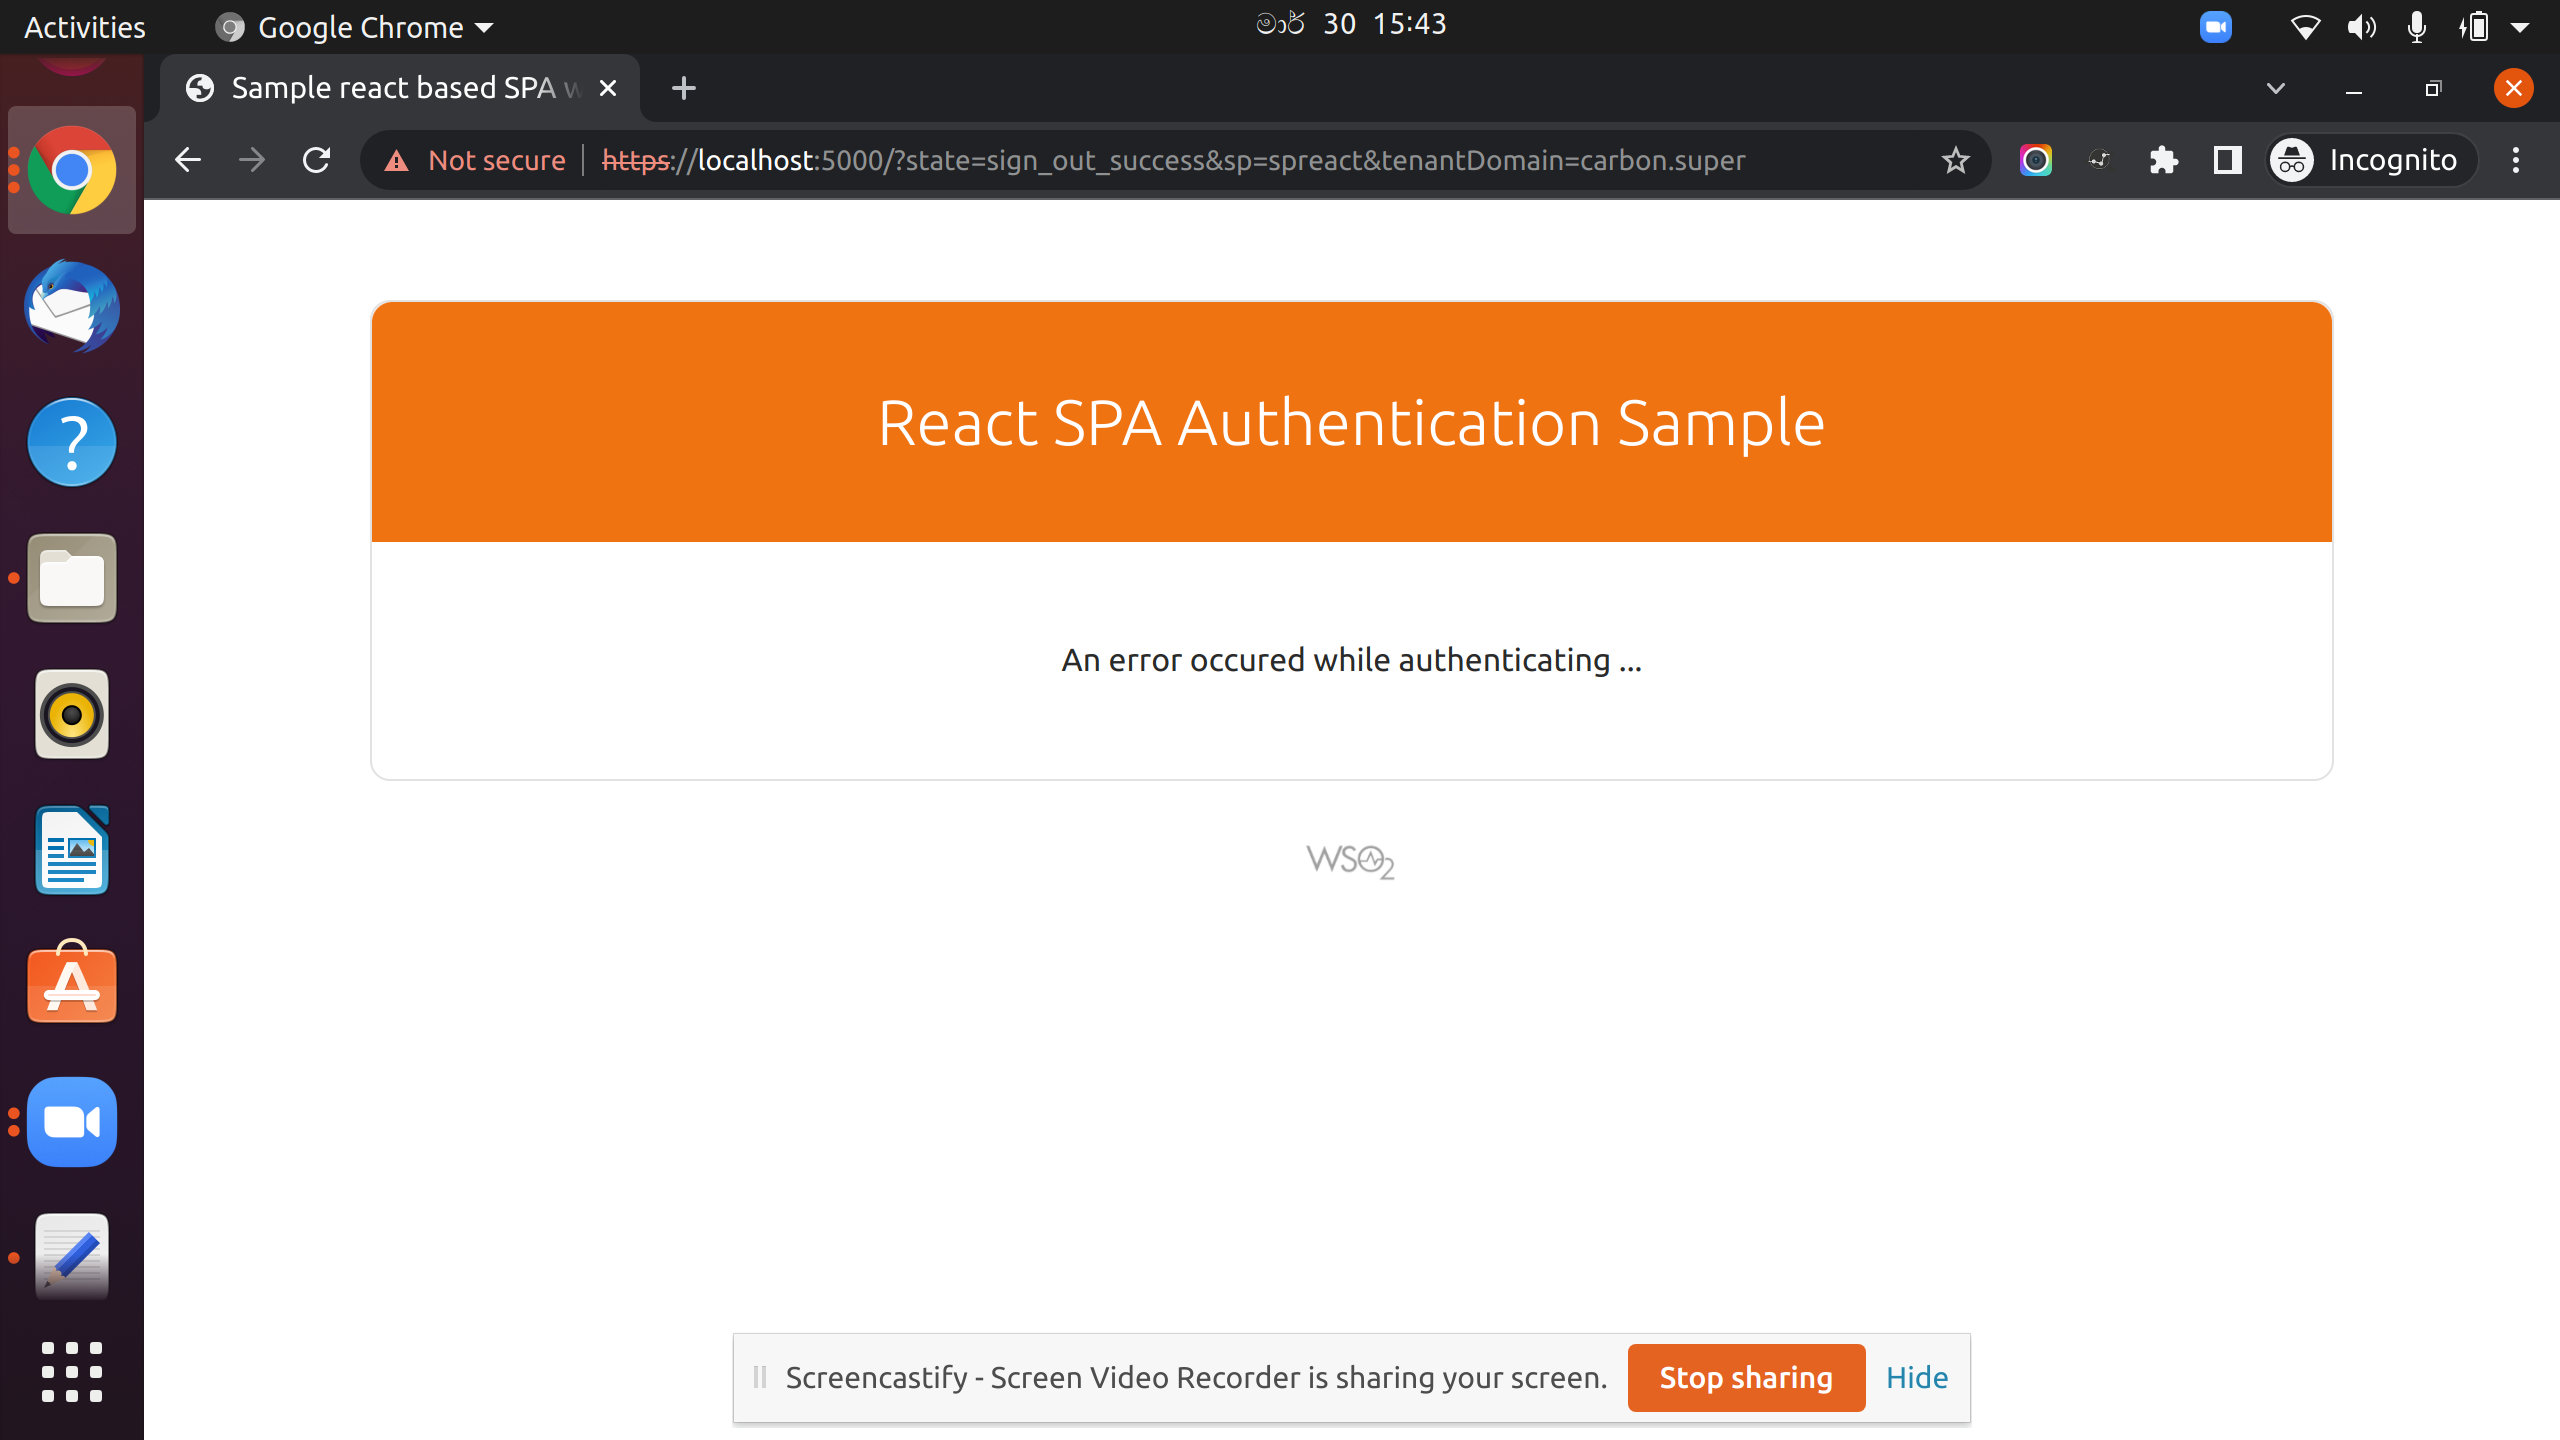Image resolution: width=2560 pixels, height=1440 pixels.
Task: Select the Sample react based SPA tab
Action: click(x=392, y=88)
